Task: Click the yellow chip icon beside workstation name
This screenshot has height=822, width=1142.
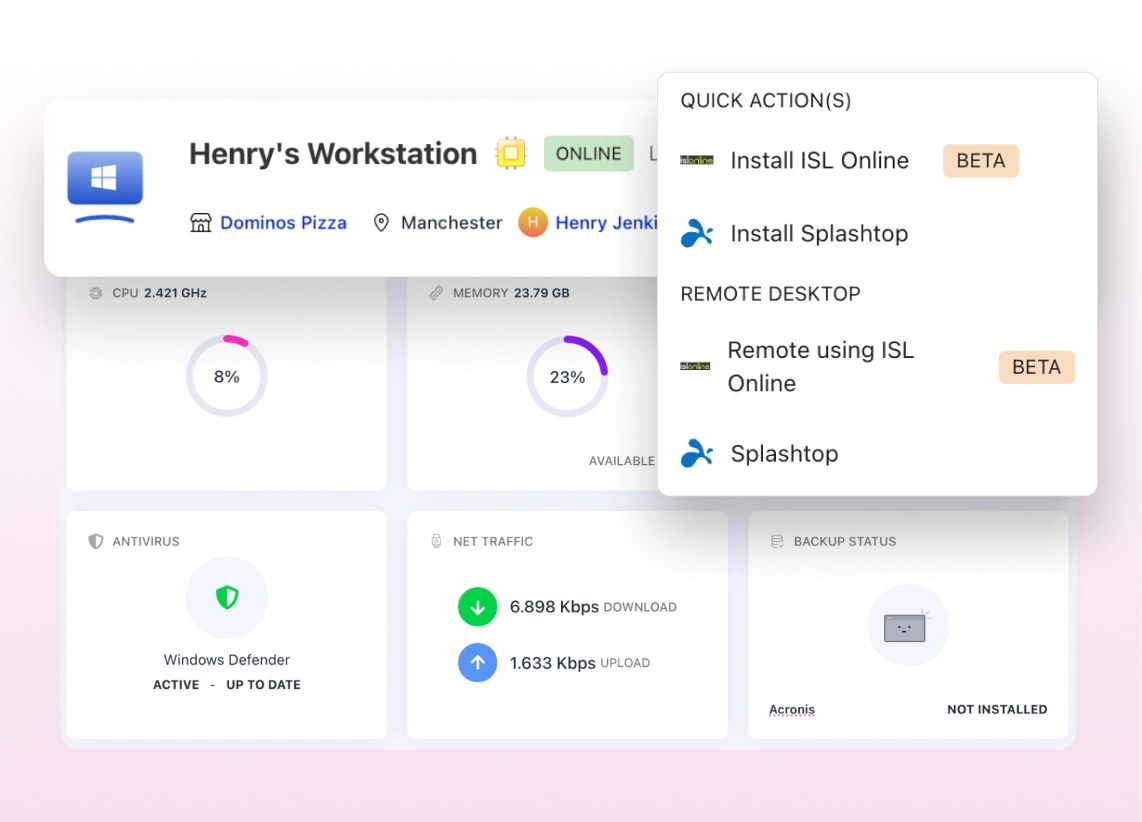Action: click(511, 154)
